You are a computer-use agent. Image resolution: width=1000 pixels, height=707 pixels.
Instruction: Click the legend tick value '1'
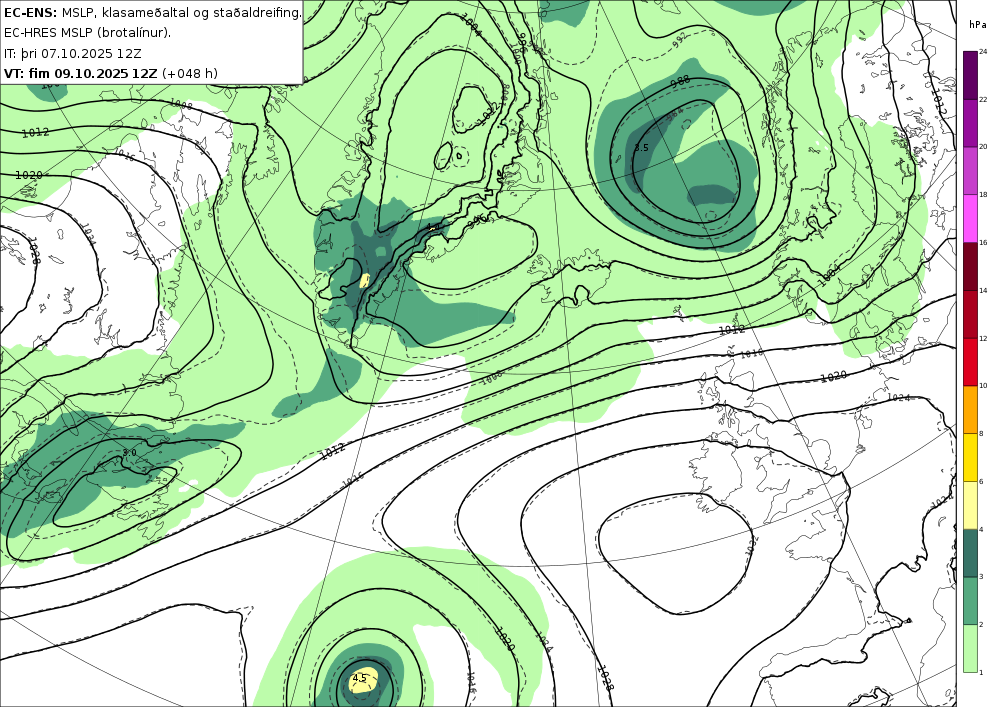tap(981, 672)
